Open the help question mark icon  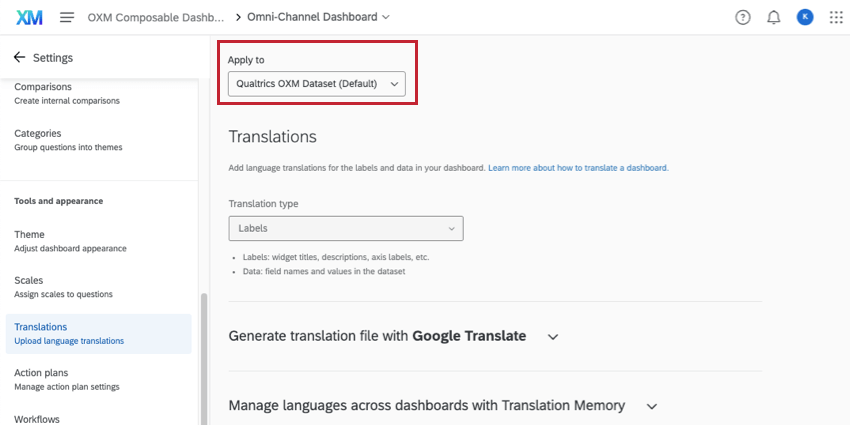pos(742,17)
